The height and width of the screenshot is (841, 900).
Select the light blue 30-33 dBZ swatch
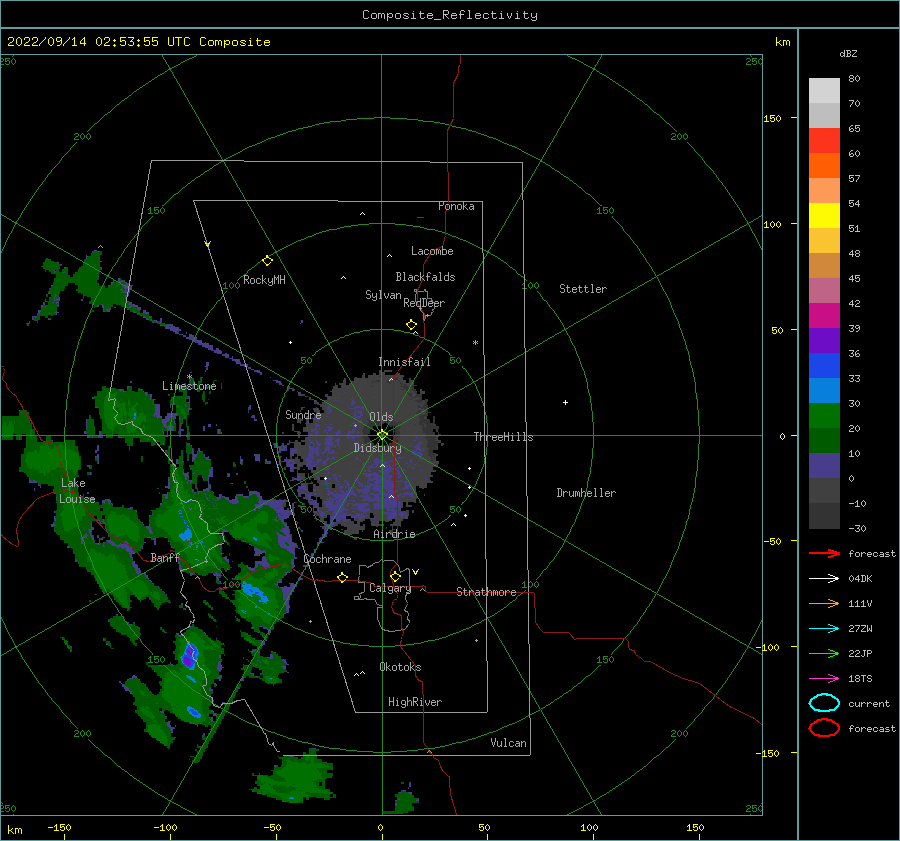[824, 391]
